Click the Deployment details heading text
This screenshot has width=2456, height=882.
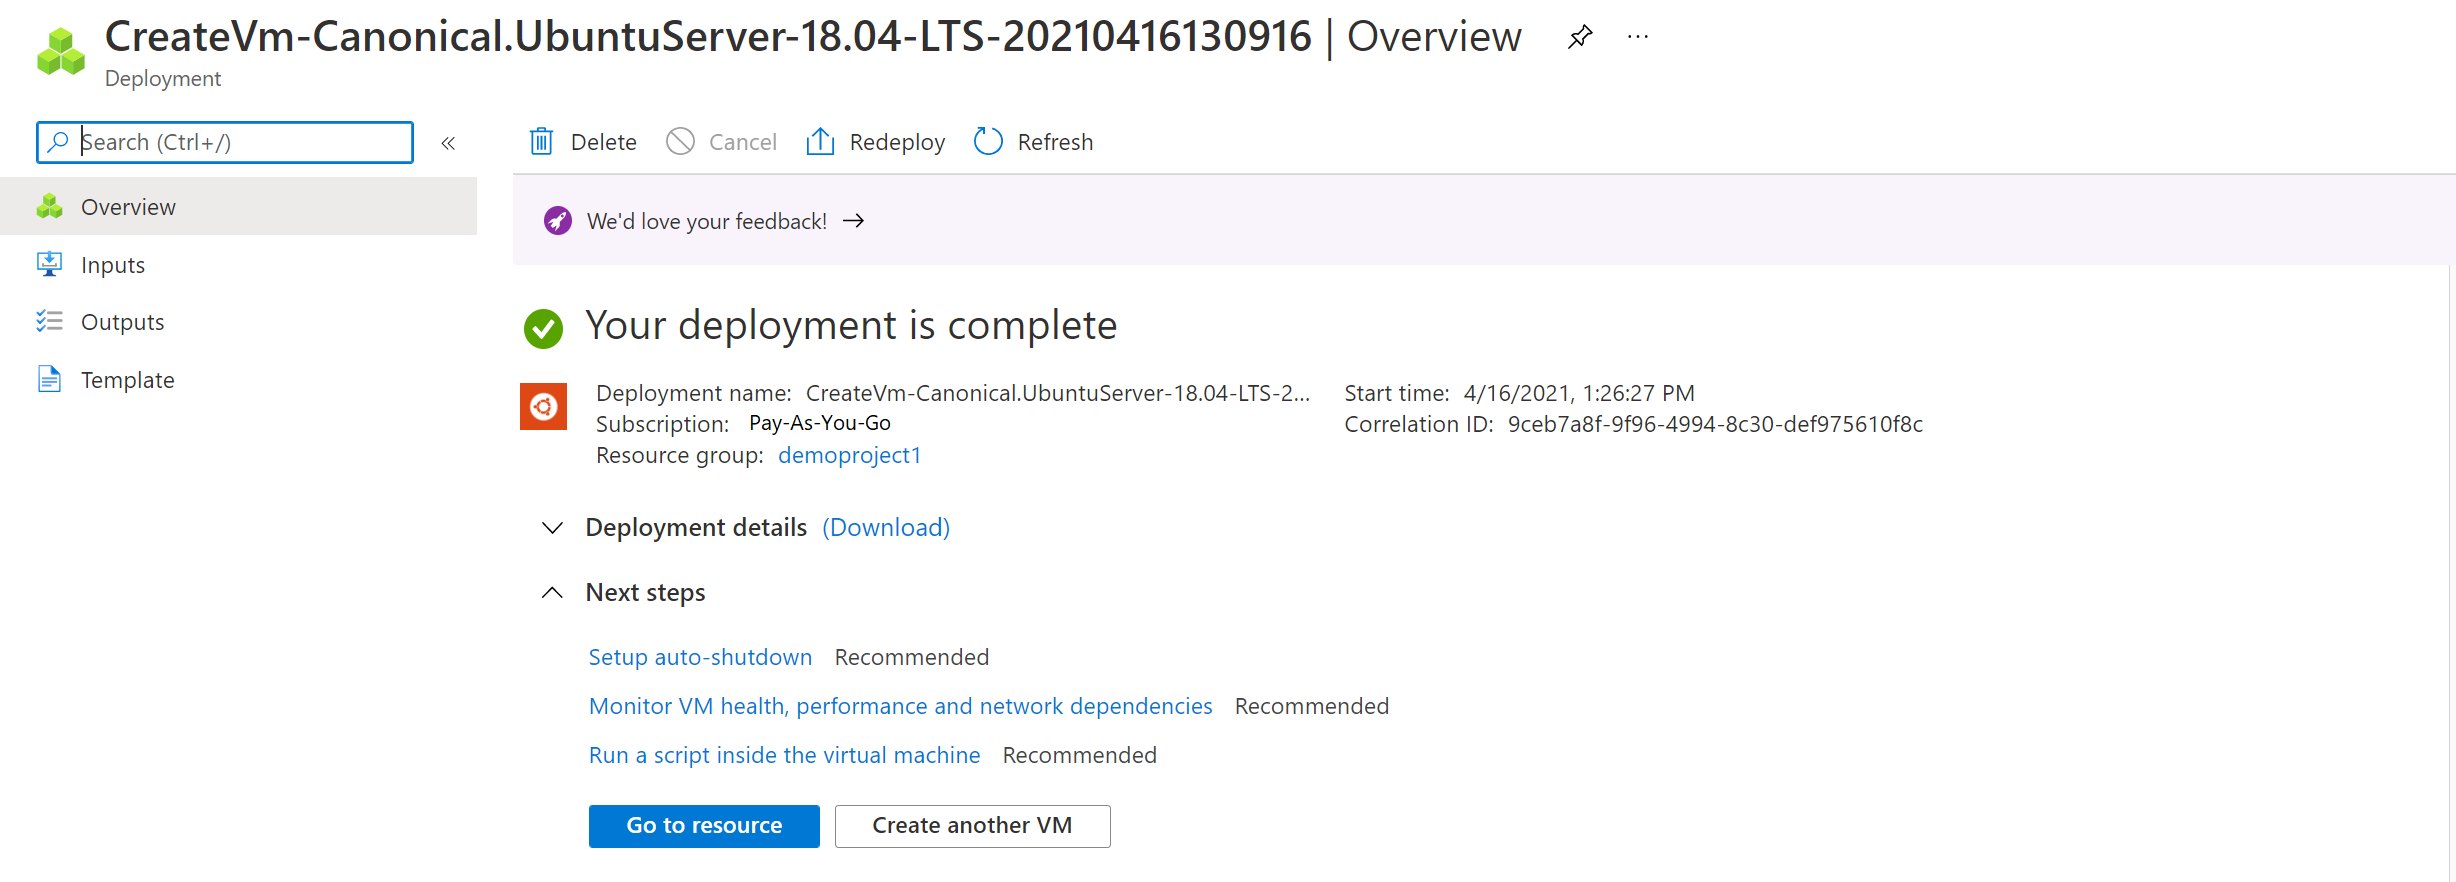[x=696, y=527]
